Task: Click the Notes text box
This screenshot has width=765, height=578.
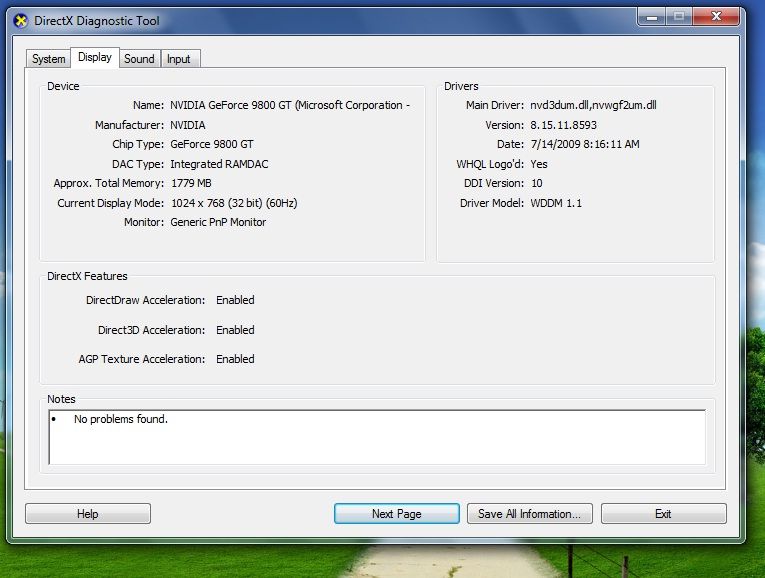Action: click(377, 437)
